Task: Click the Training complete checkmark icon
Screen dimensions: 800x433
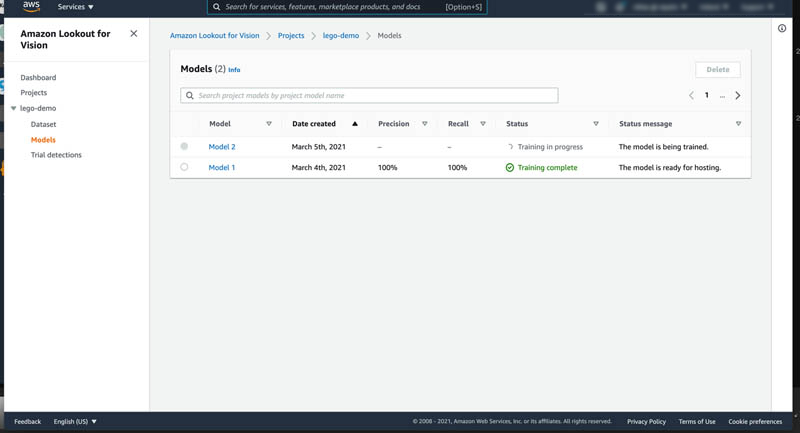Action: (510, 168)
